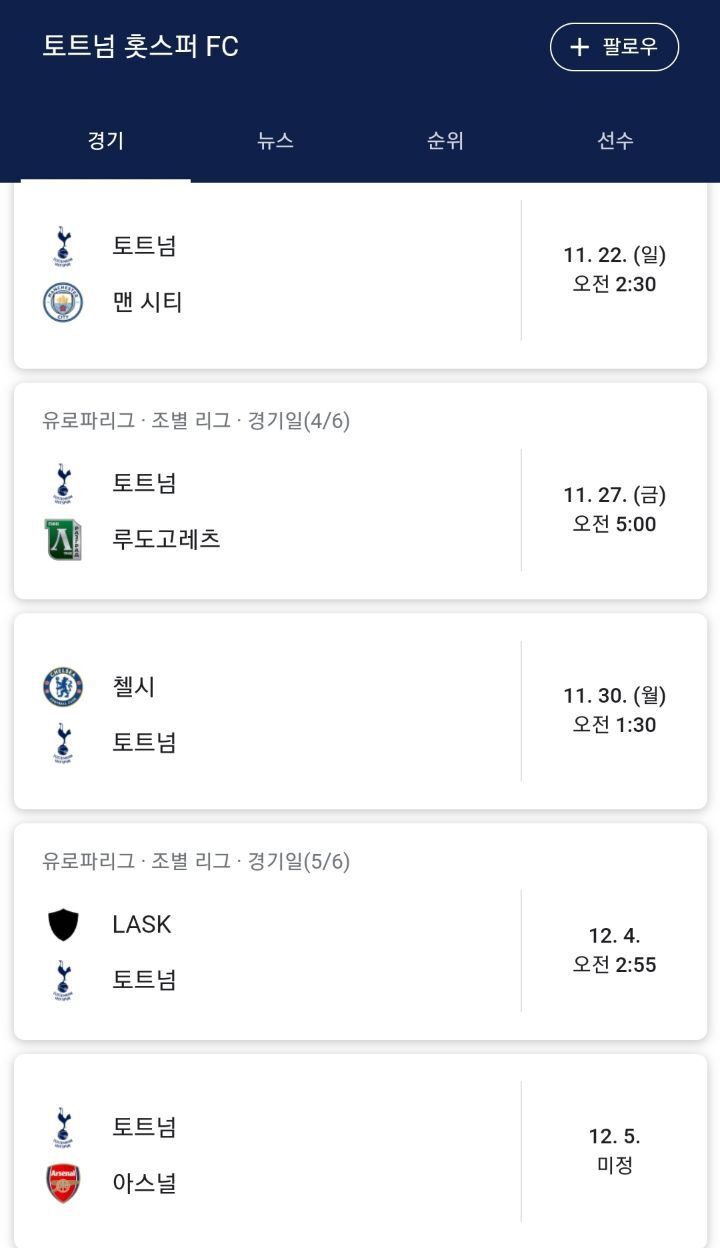Tap the 팔로우 follow button

(614, 47)
